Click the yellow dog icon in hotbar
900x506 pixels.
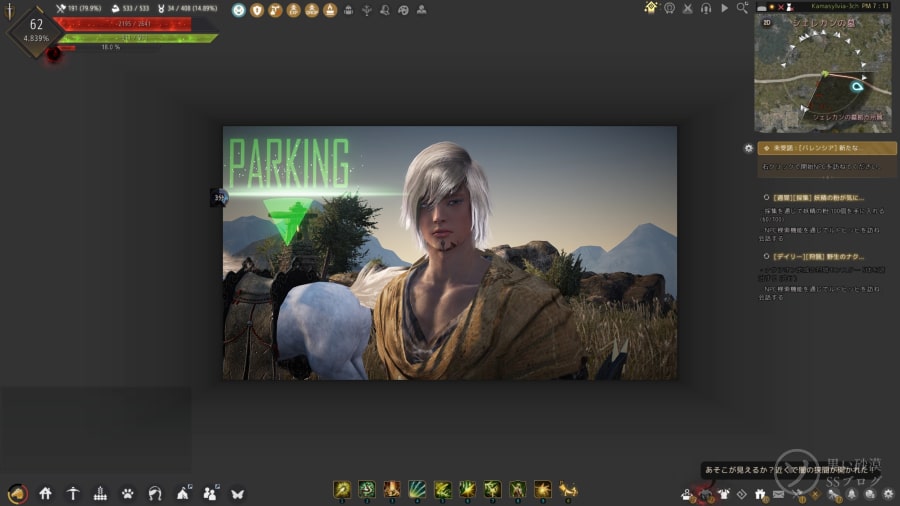tap(568, 489)
